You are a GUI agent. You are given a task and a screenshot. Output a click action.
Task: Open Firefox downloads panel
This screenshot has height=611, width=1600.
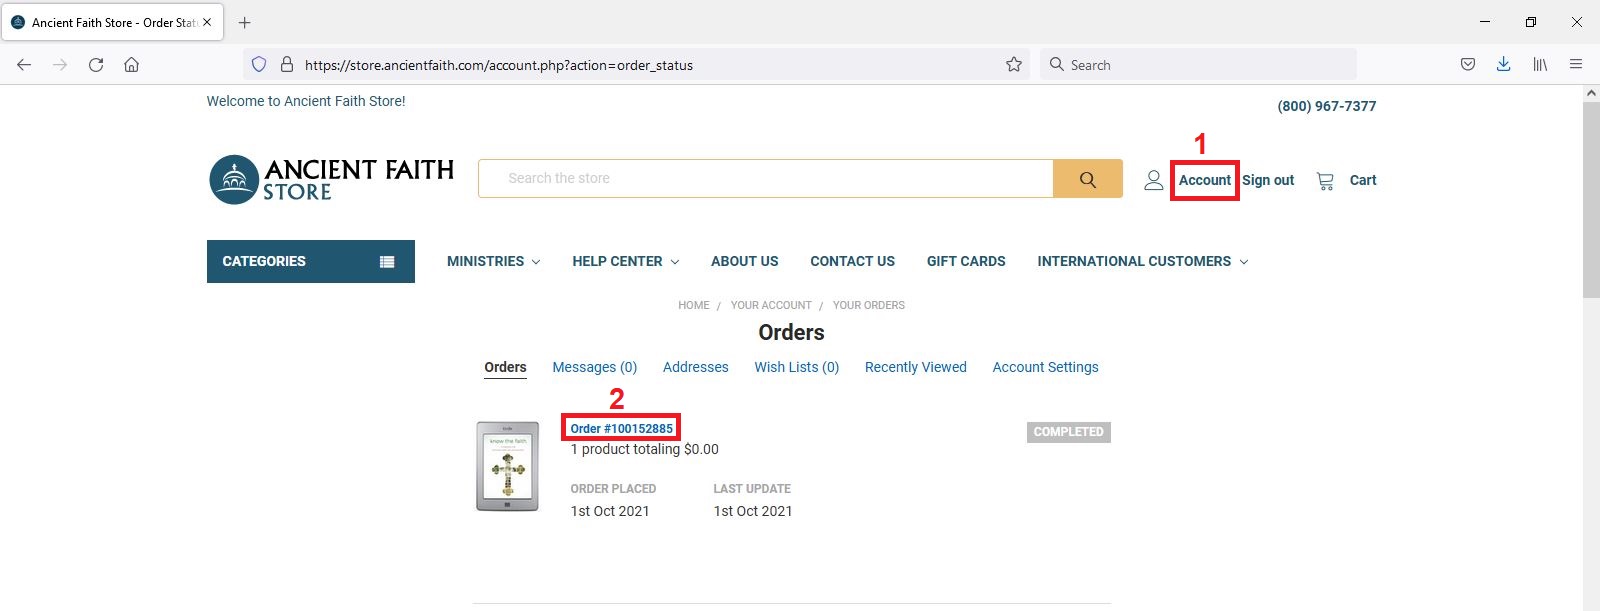click(1503, 65)
